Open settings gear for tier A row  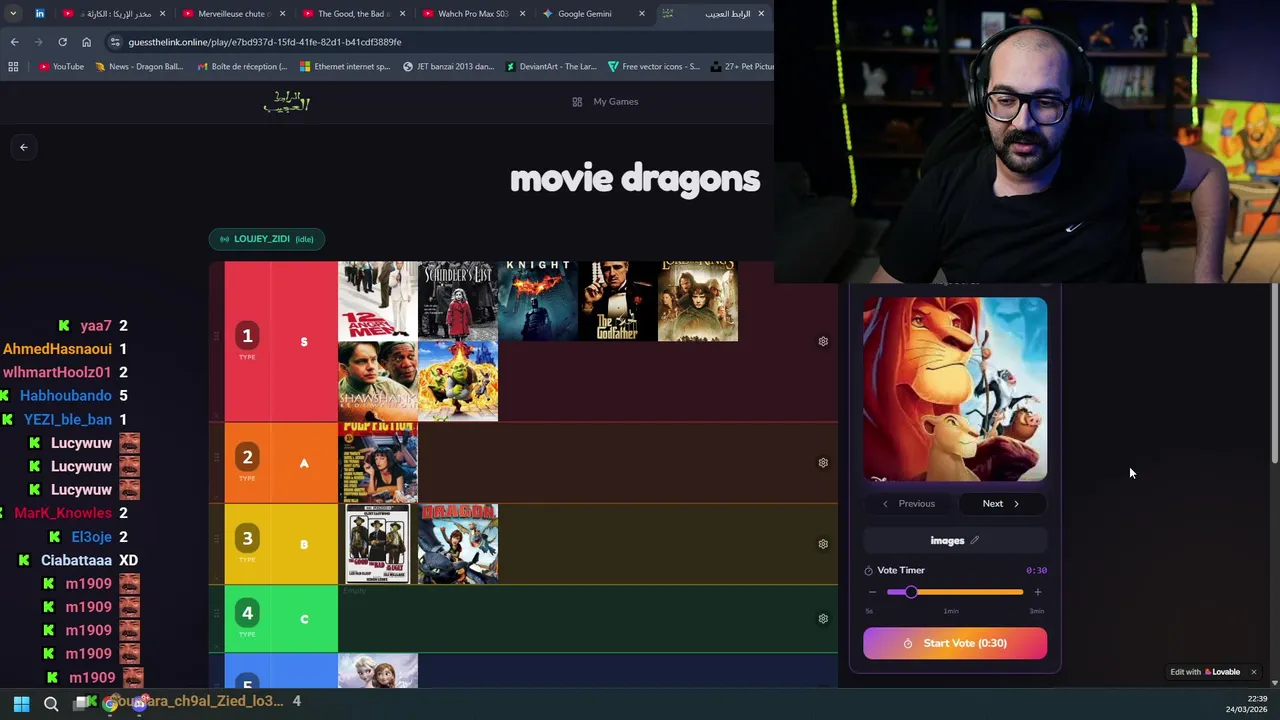[x=823, y=463]
